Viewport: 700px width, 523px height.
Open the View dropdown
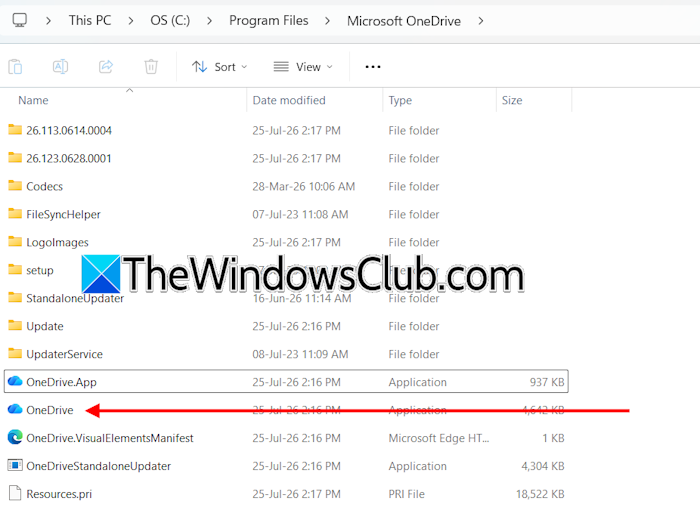(x=304, y=67)
